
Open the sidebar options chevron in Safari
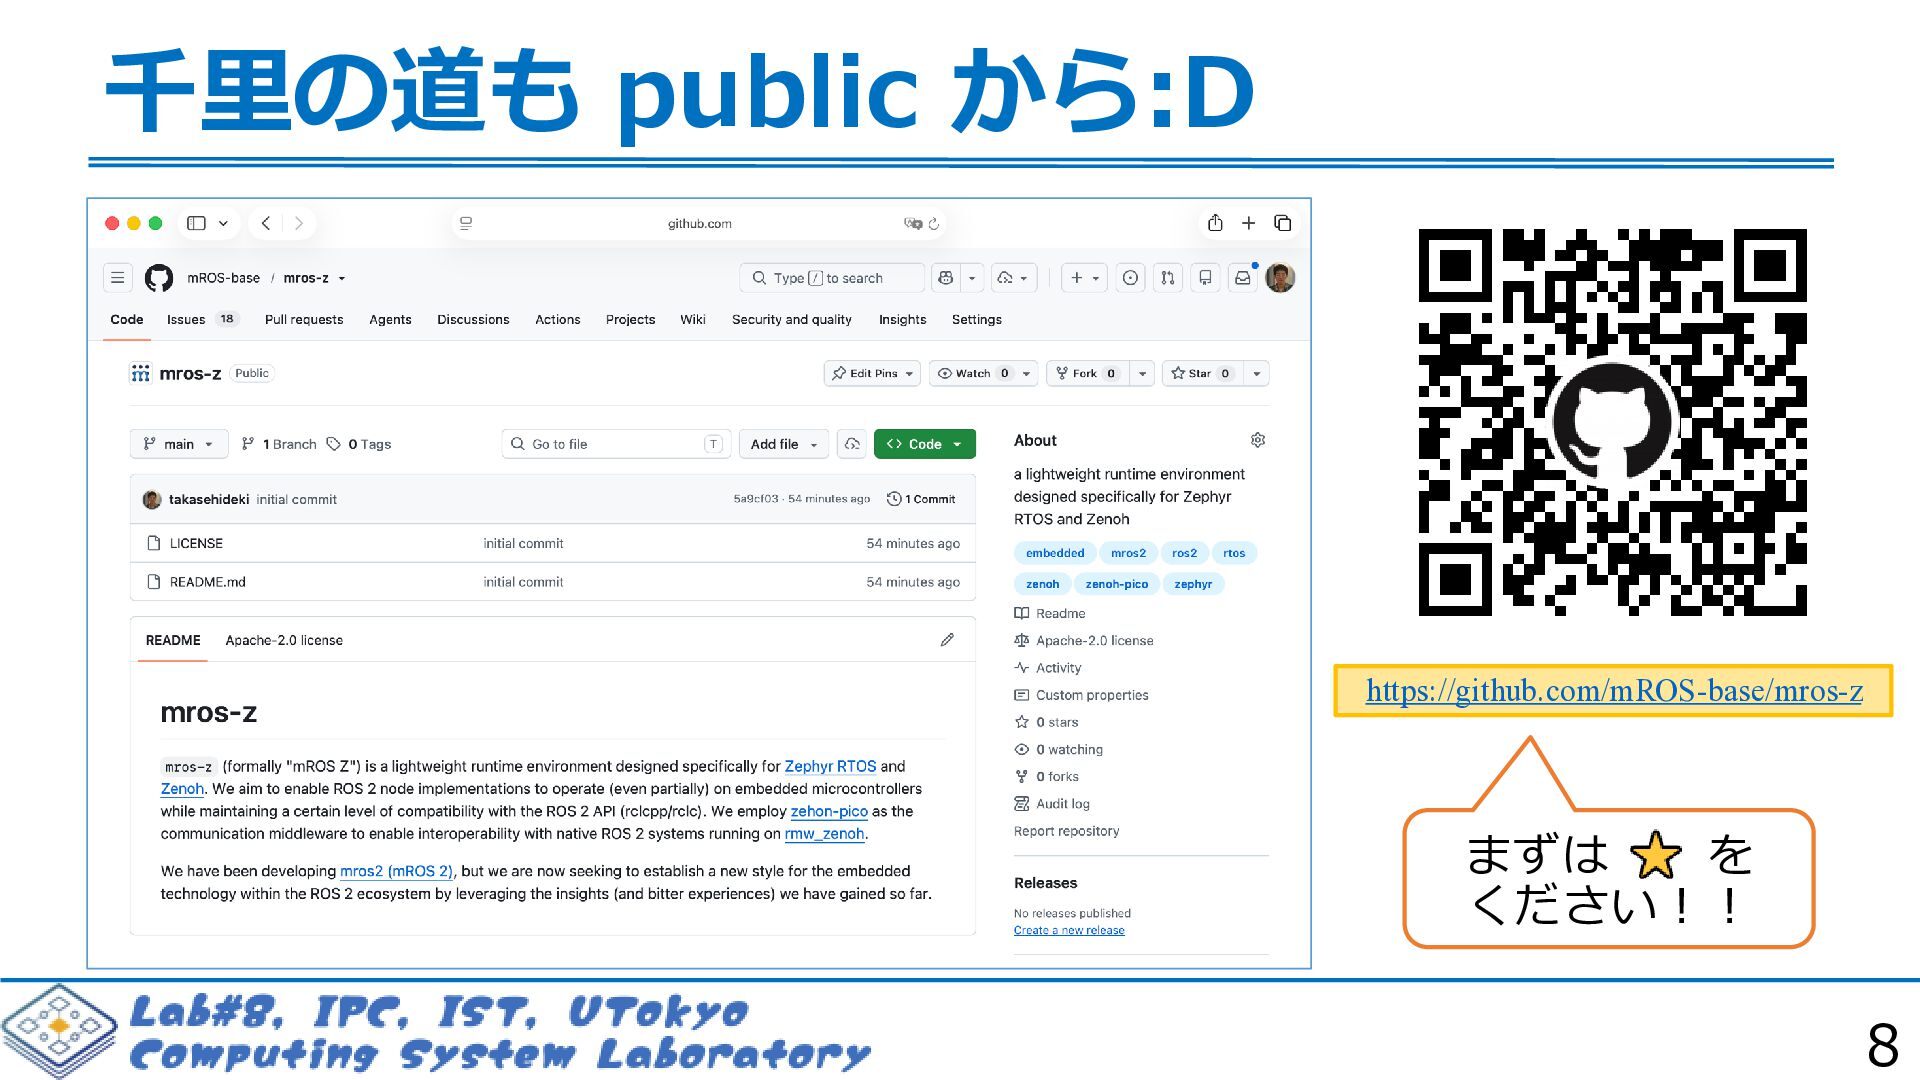tap(223, 223)
